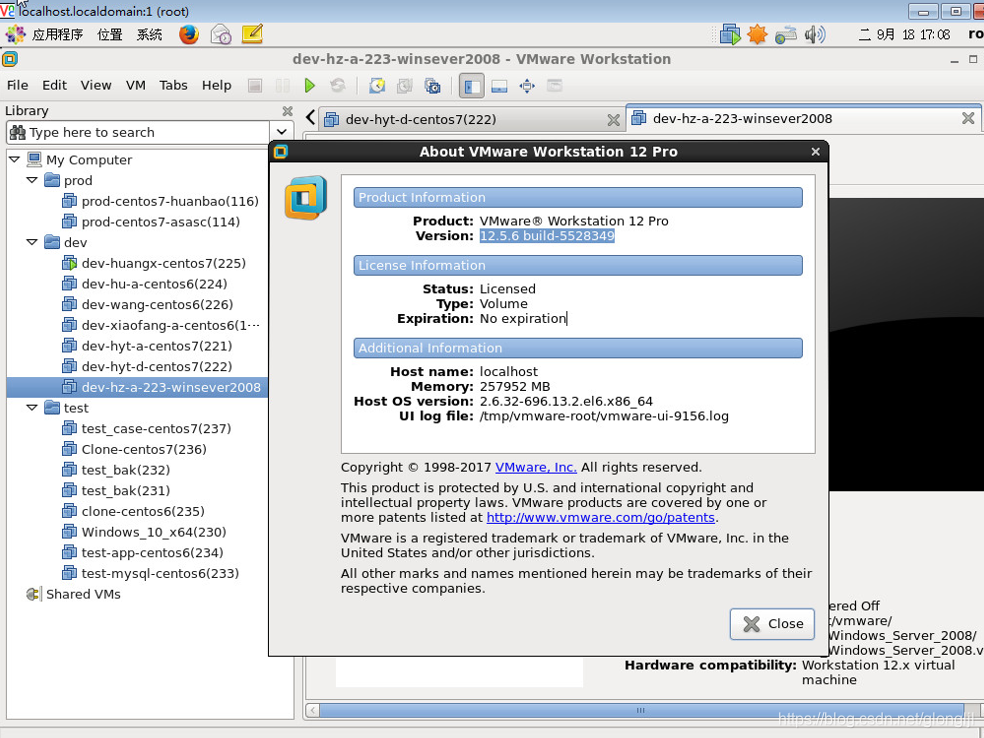Select prod-centos7-asasc(114) VM
This screenshot has width=984, height=738.
[x=160, y=222]
